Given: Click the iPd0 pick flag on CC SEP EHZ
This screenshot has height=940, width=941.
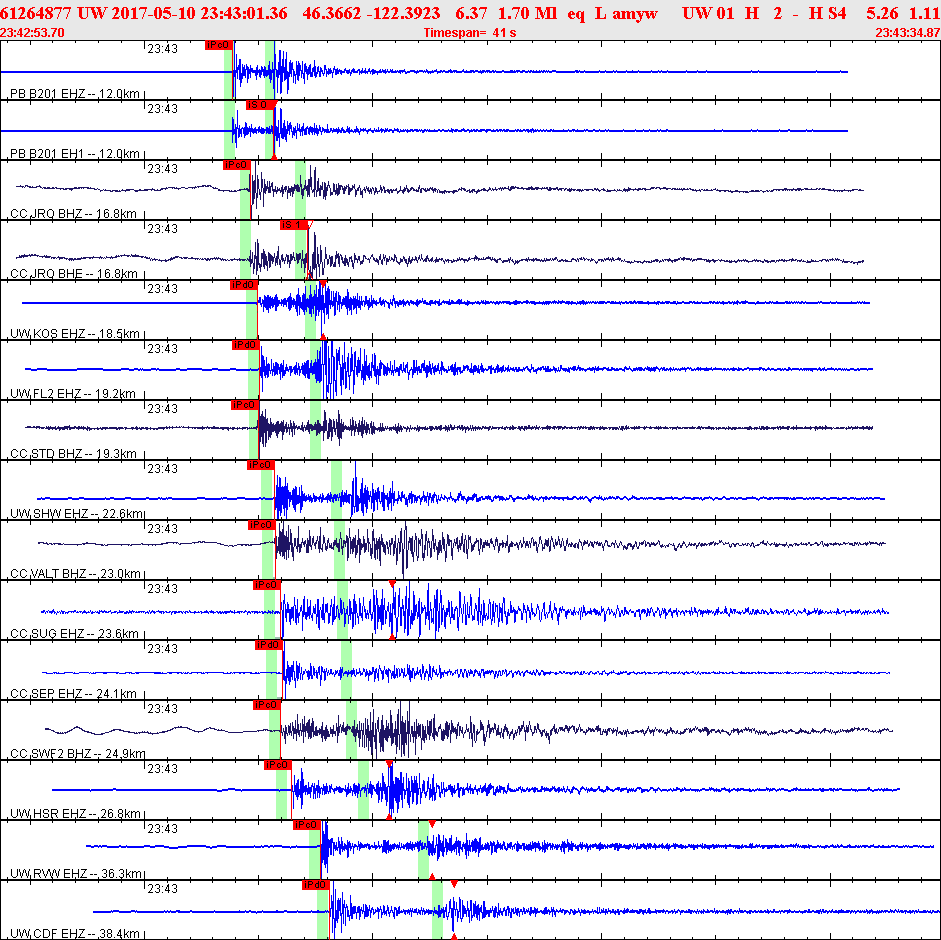Looking at the screenshot, I should point(269,645).
